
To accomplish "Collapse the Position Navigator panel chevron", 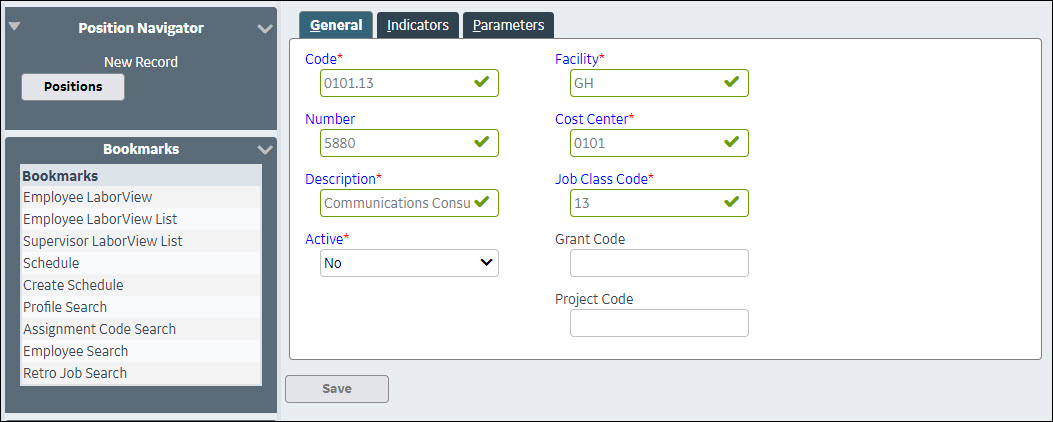I will (x=265, y=29).
